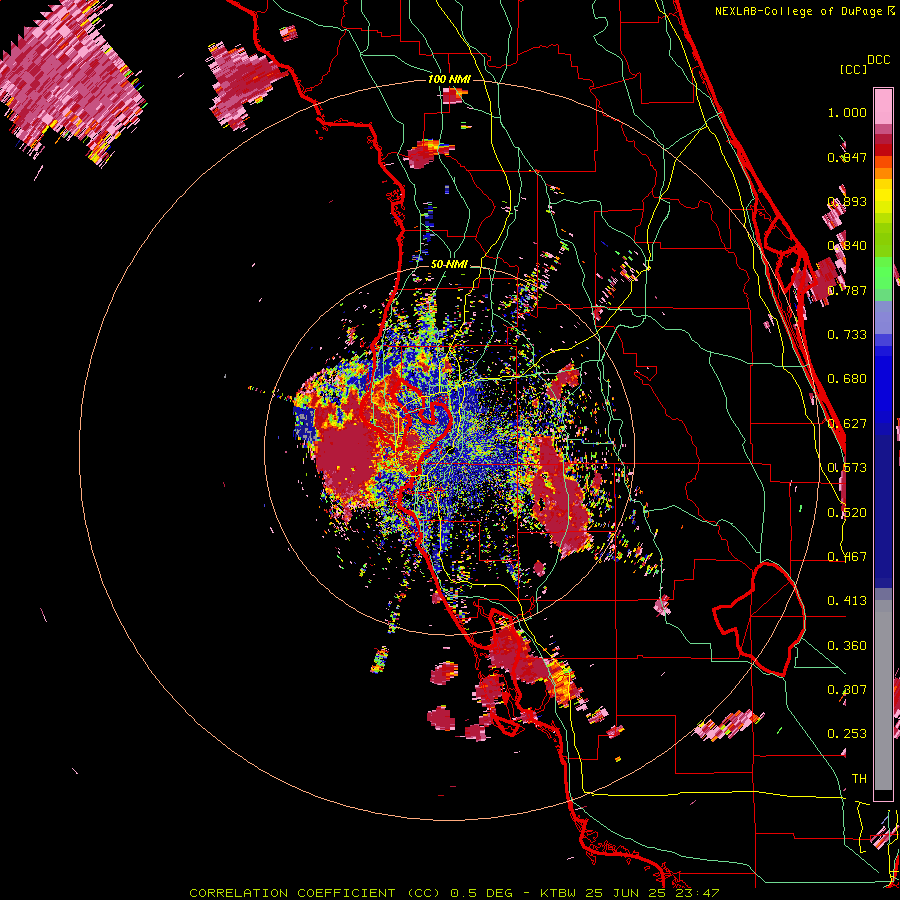The width and height of the screenshot is (900, 900).
Task: Click the 0.733 scale value
Action: coord(847,335)
